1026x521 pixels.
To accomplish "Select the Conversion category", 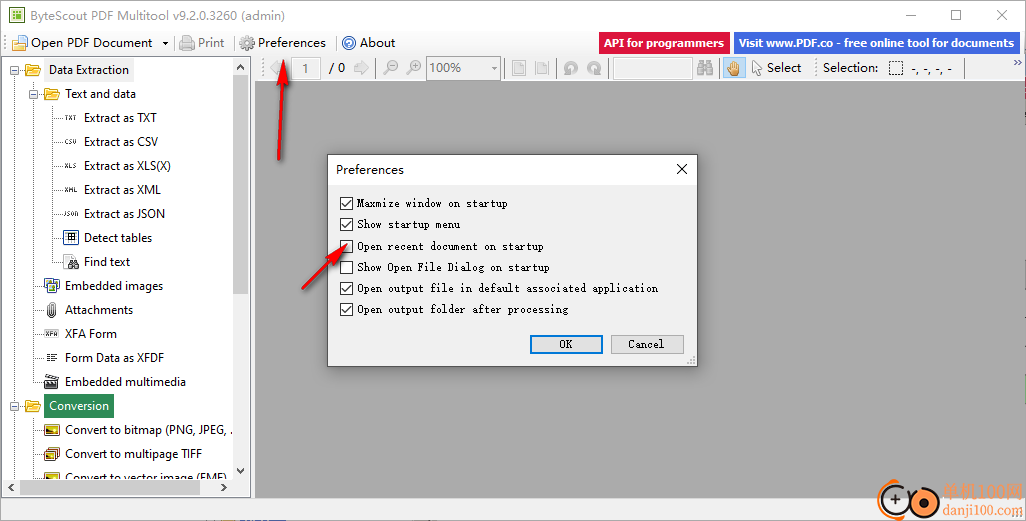I will coord(79,406).
